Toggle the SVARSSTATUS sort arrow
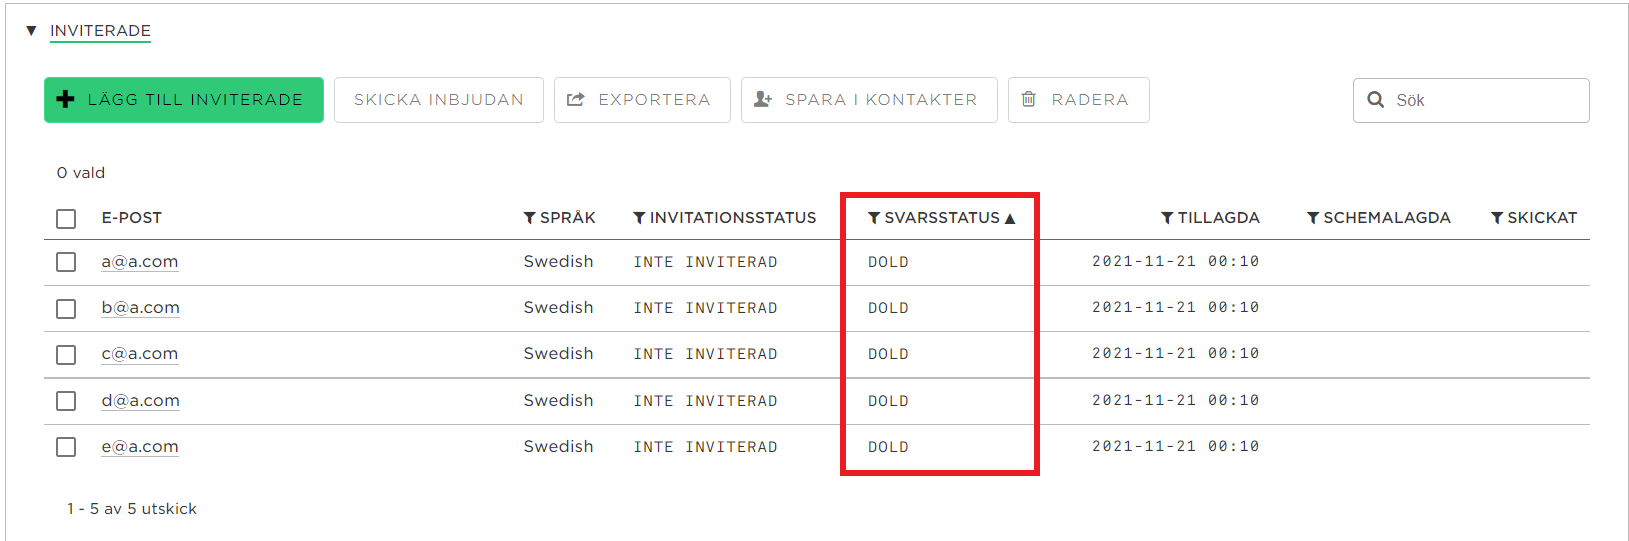 coord(1010,219)
